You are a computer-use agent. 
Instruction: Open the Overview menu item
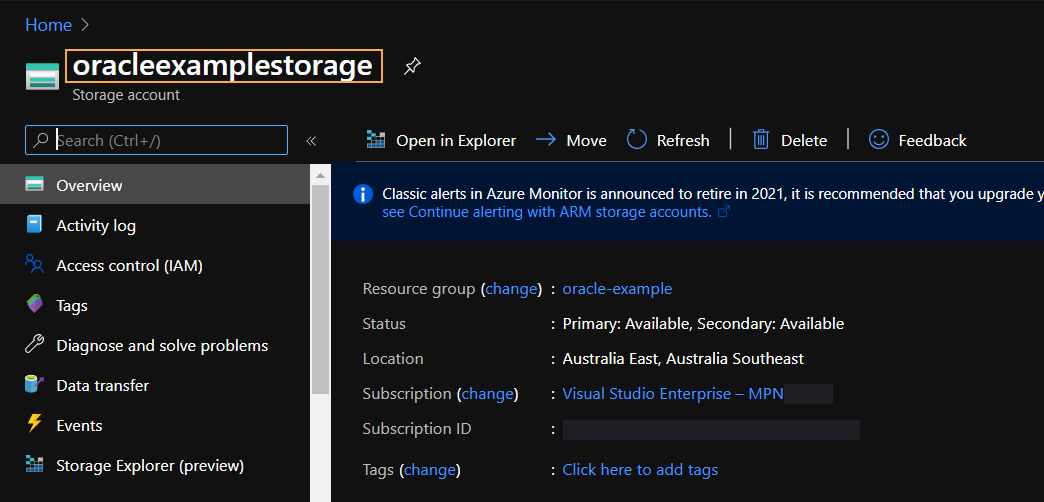[154, 184]
